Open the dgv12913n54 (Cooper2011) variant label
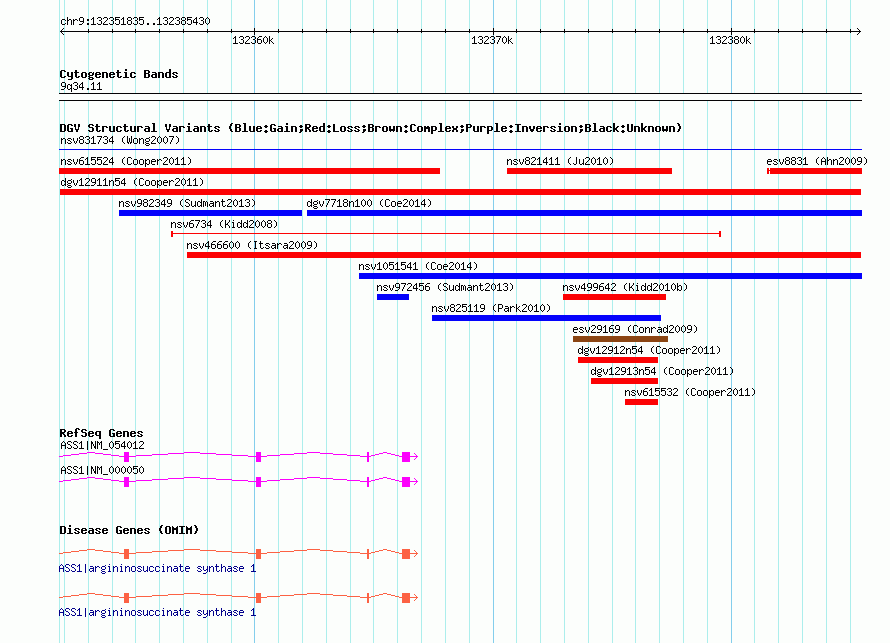The image size is (890, 643). 662,371
